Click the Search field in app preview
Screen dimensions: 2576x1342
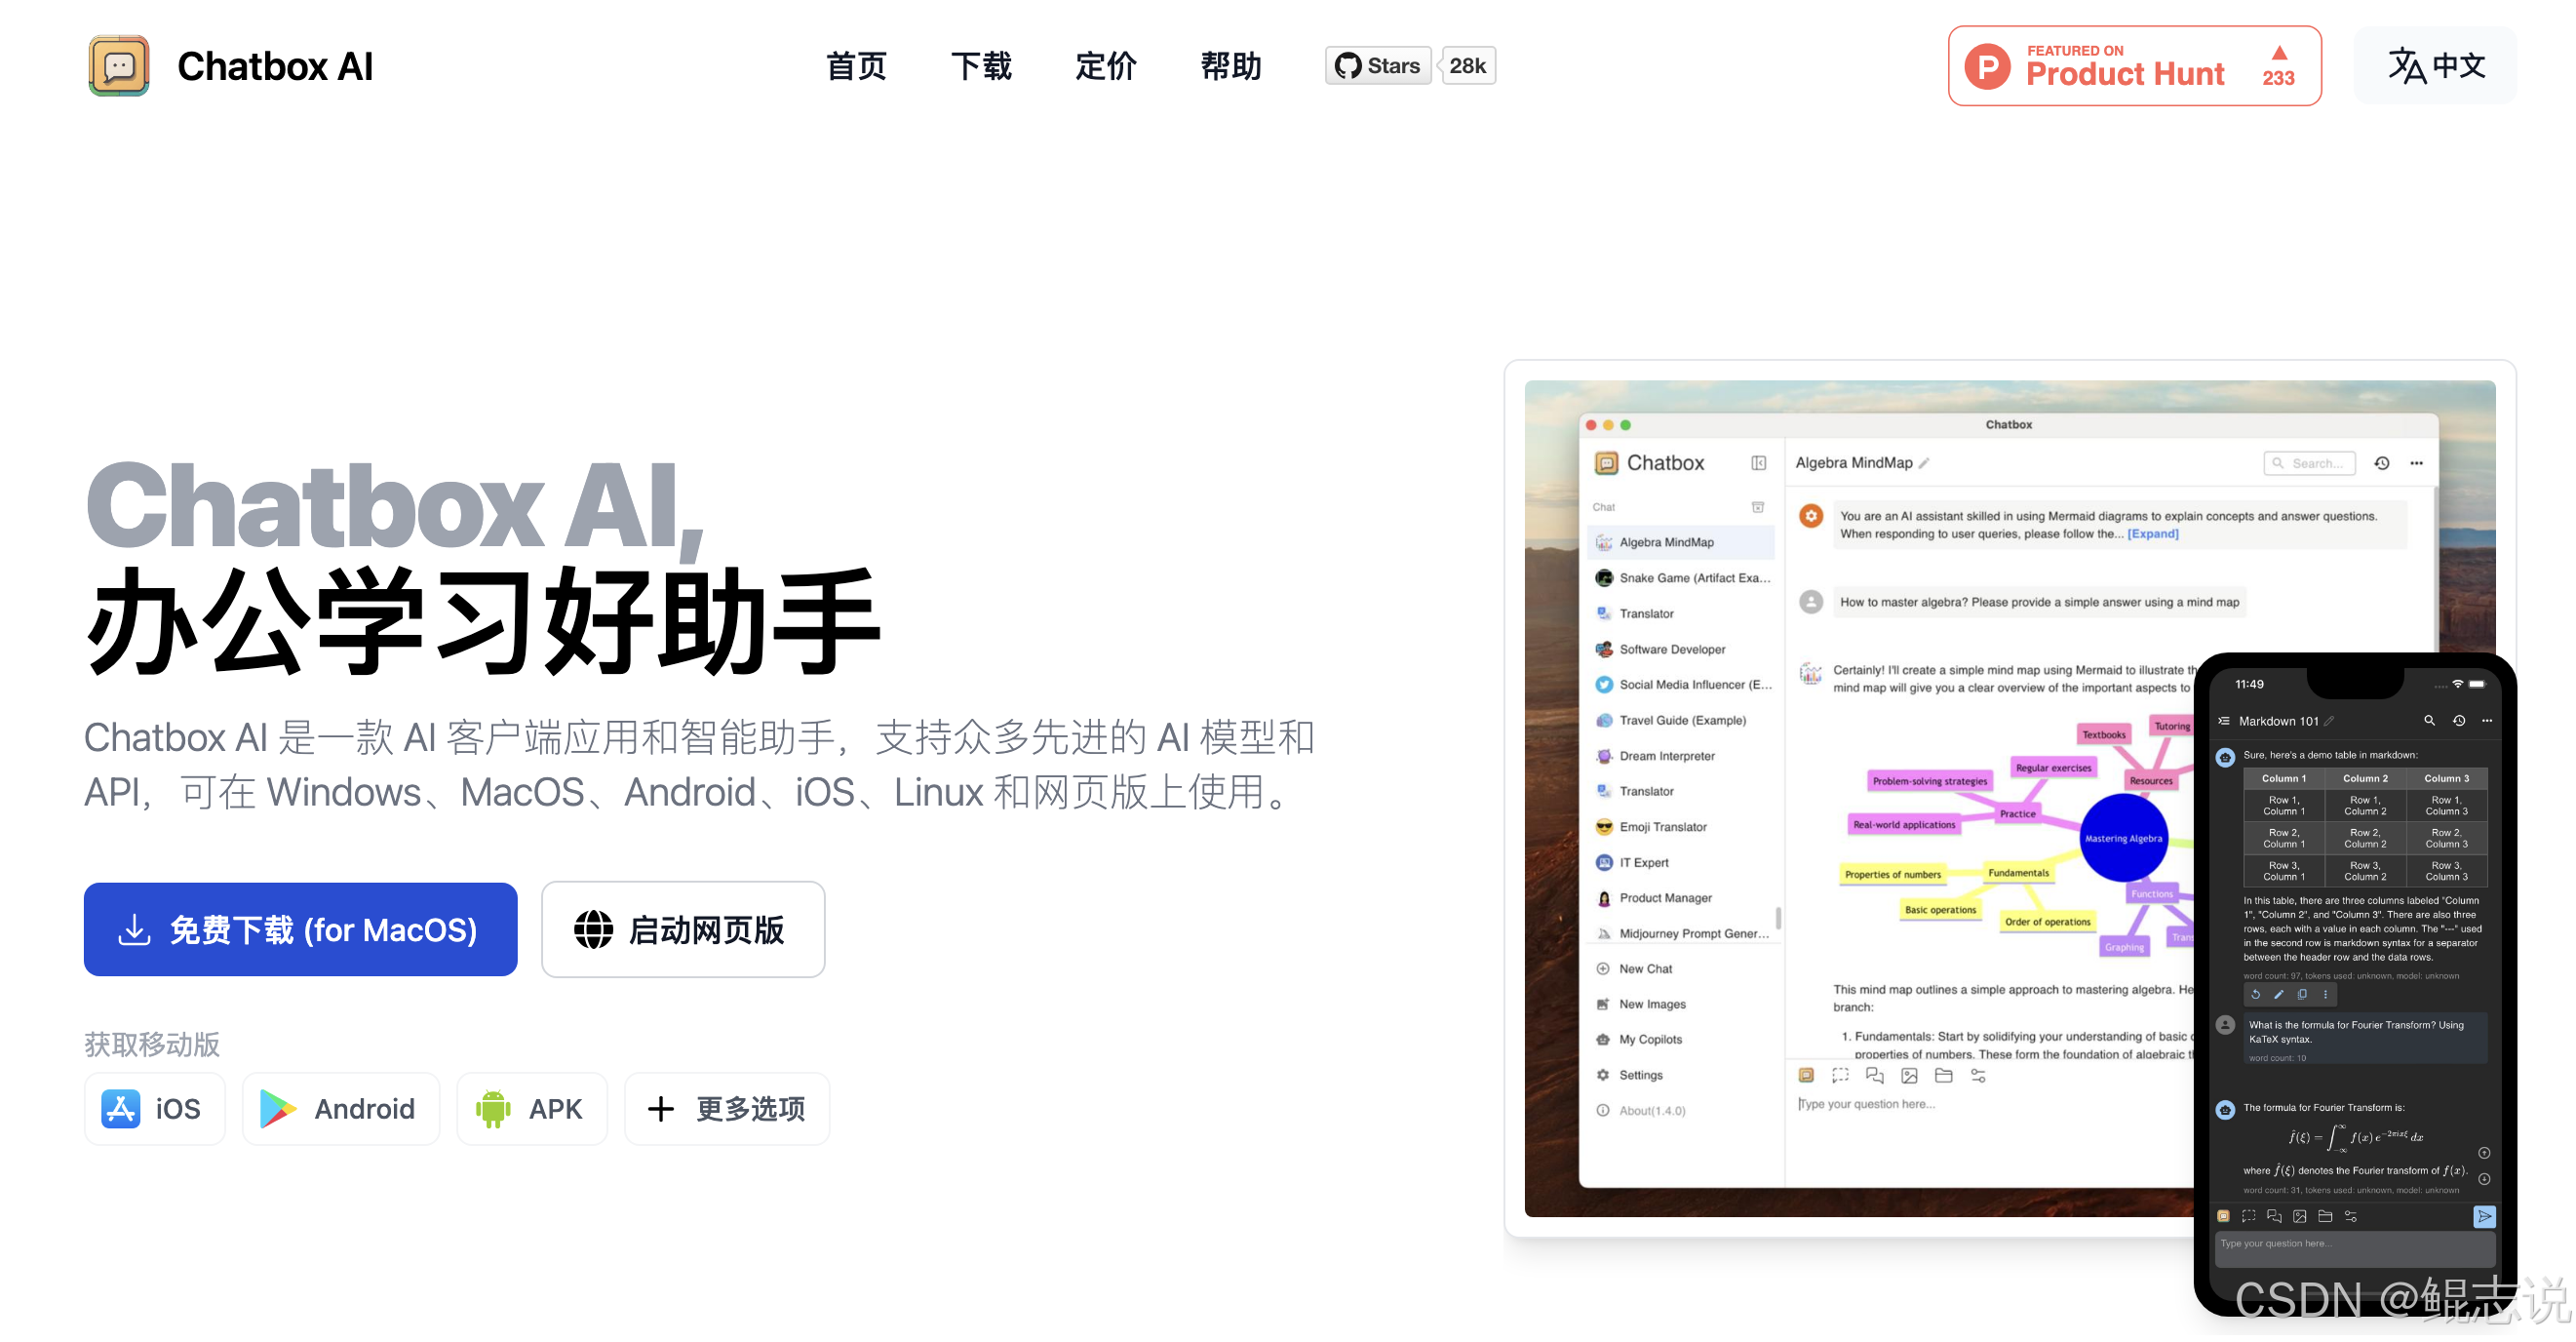tap(2310, 463)
